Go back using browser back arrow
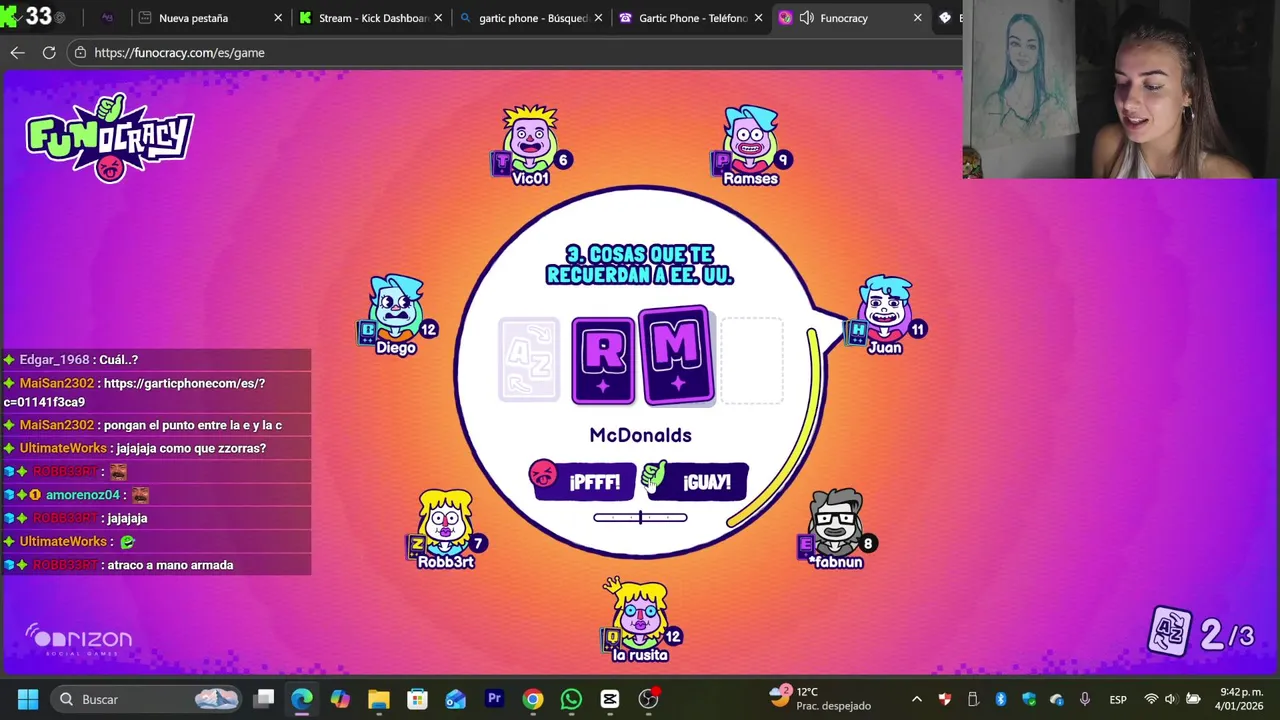Image resolution: width=1280 pixels, height=720 pixels. (17, 52)
